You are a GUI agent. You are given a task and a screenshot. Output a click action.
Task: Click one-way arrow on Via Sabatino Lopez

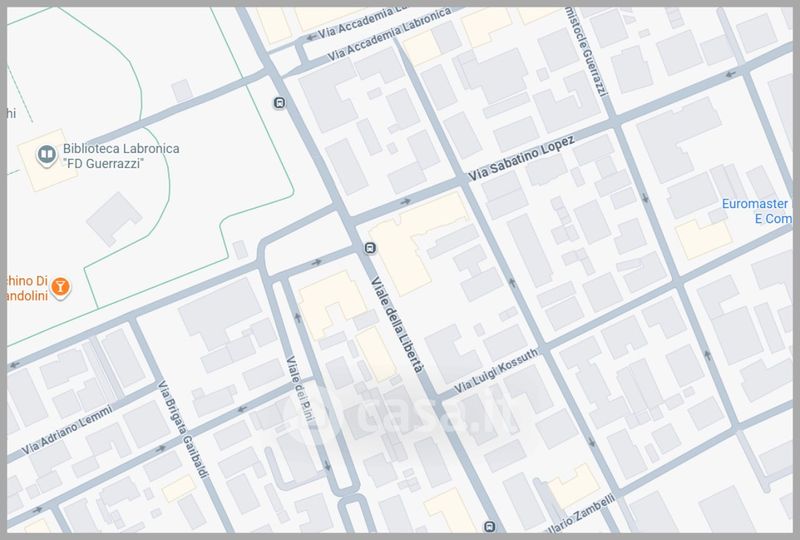(406, 201)
